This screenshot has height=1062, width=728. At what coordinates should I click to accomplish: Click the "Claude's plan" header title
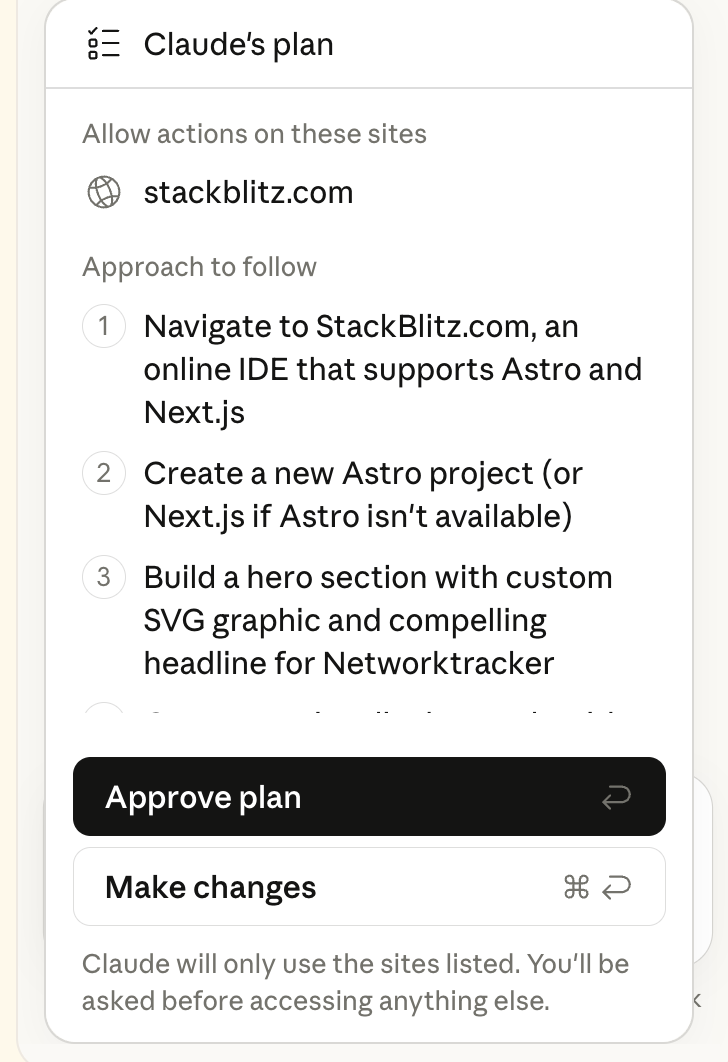tap(238, 44)
